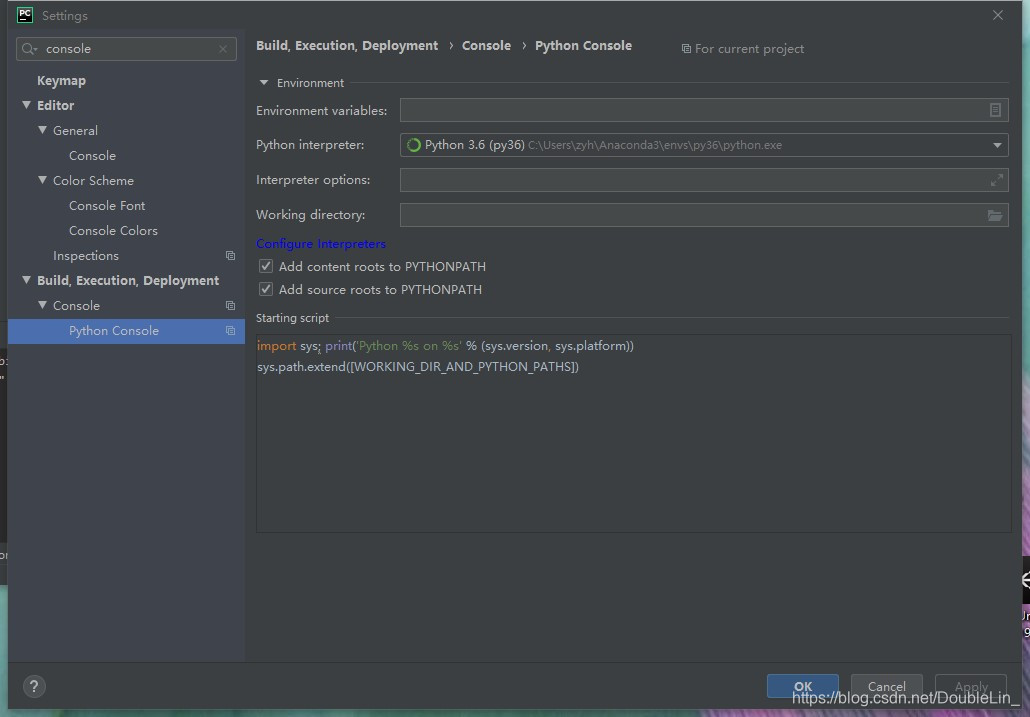Viewport: 1030px width, 717px height.
Task: Click the OK button
Action: pos(803,686)
